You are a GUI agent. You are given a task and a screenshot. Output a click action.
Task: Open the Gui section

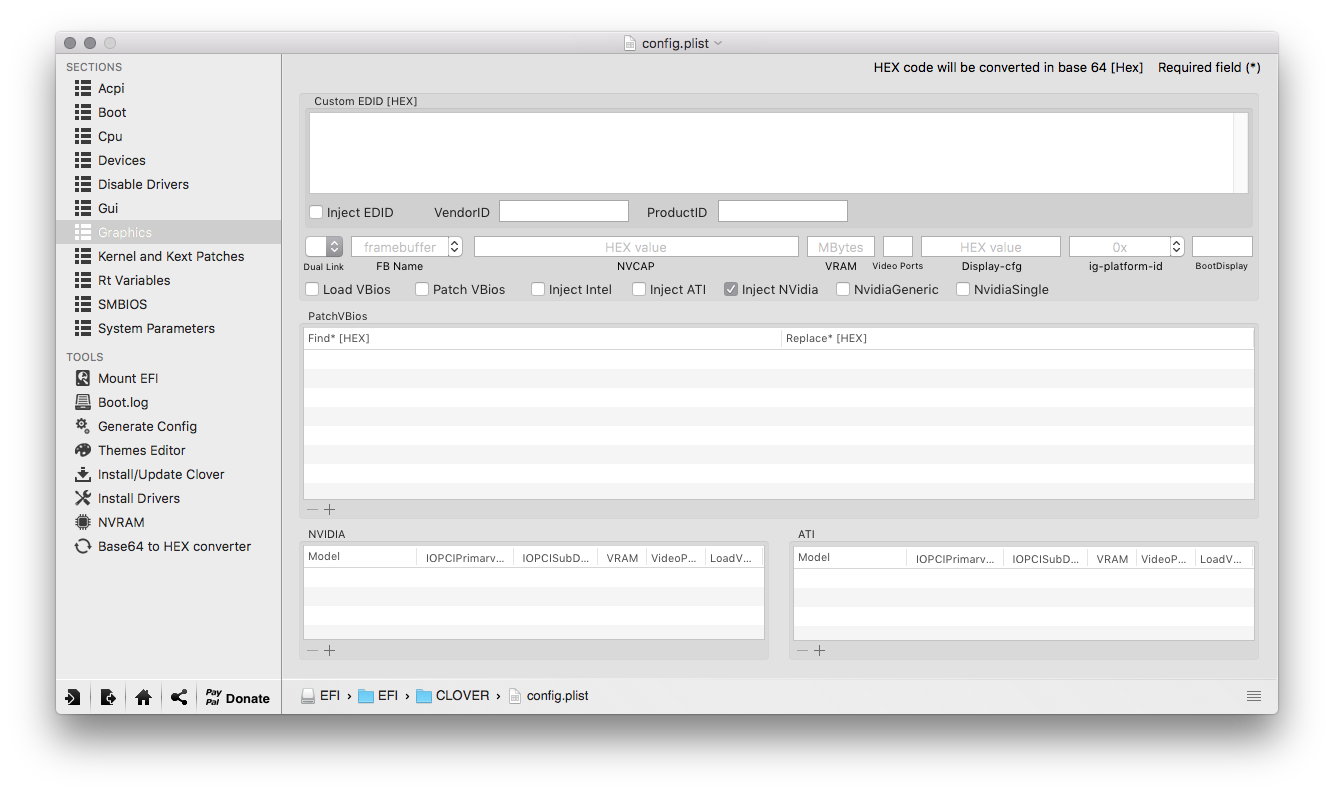pos(168,208)
